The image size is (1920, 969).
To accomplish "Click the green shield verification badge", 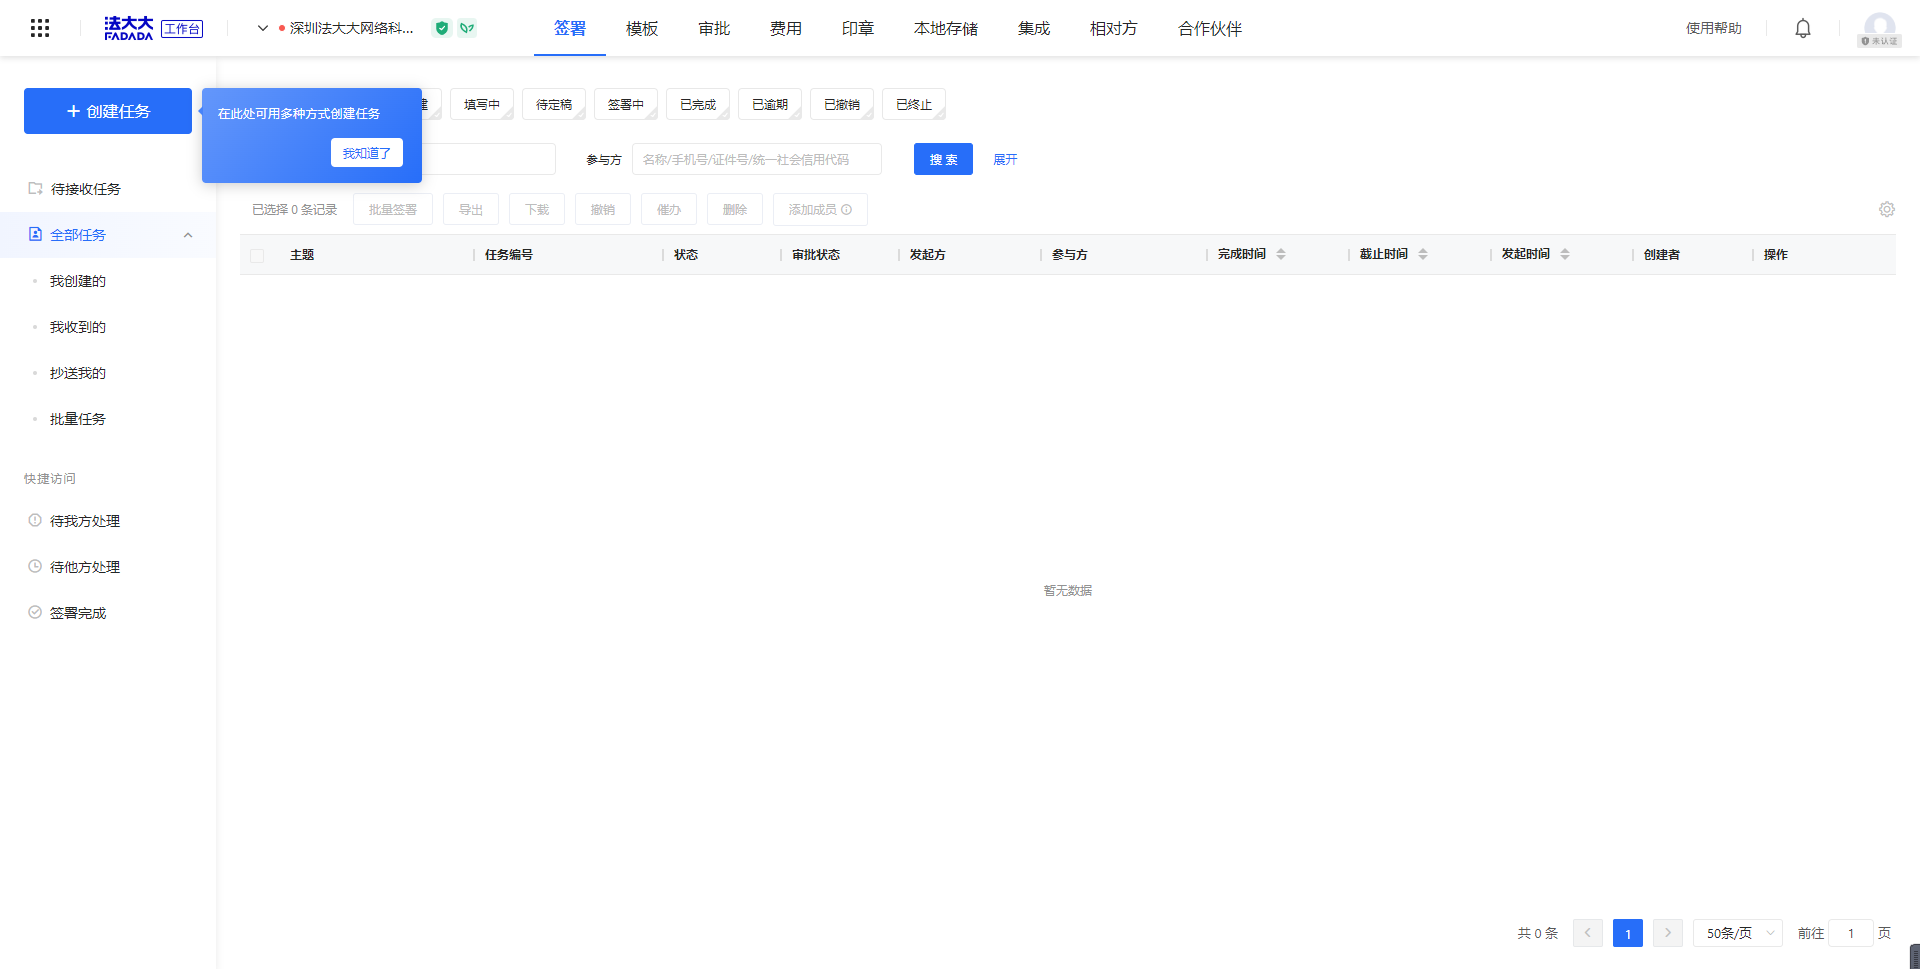I will point(441,28).
